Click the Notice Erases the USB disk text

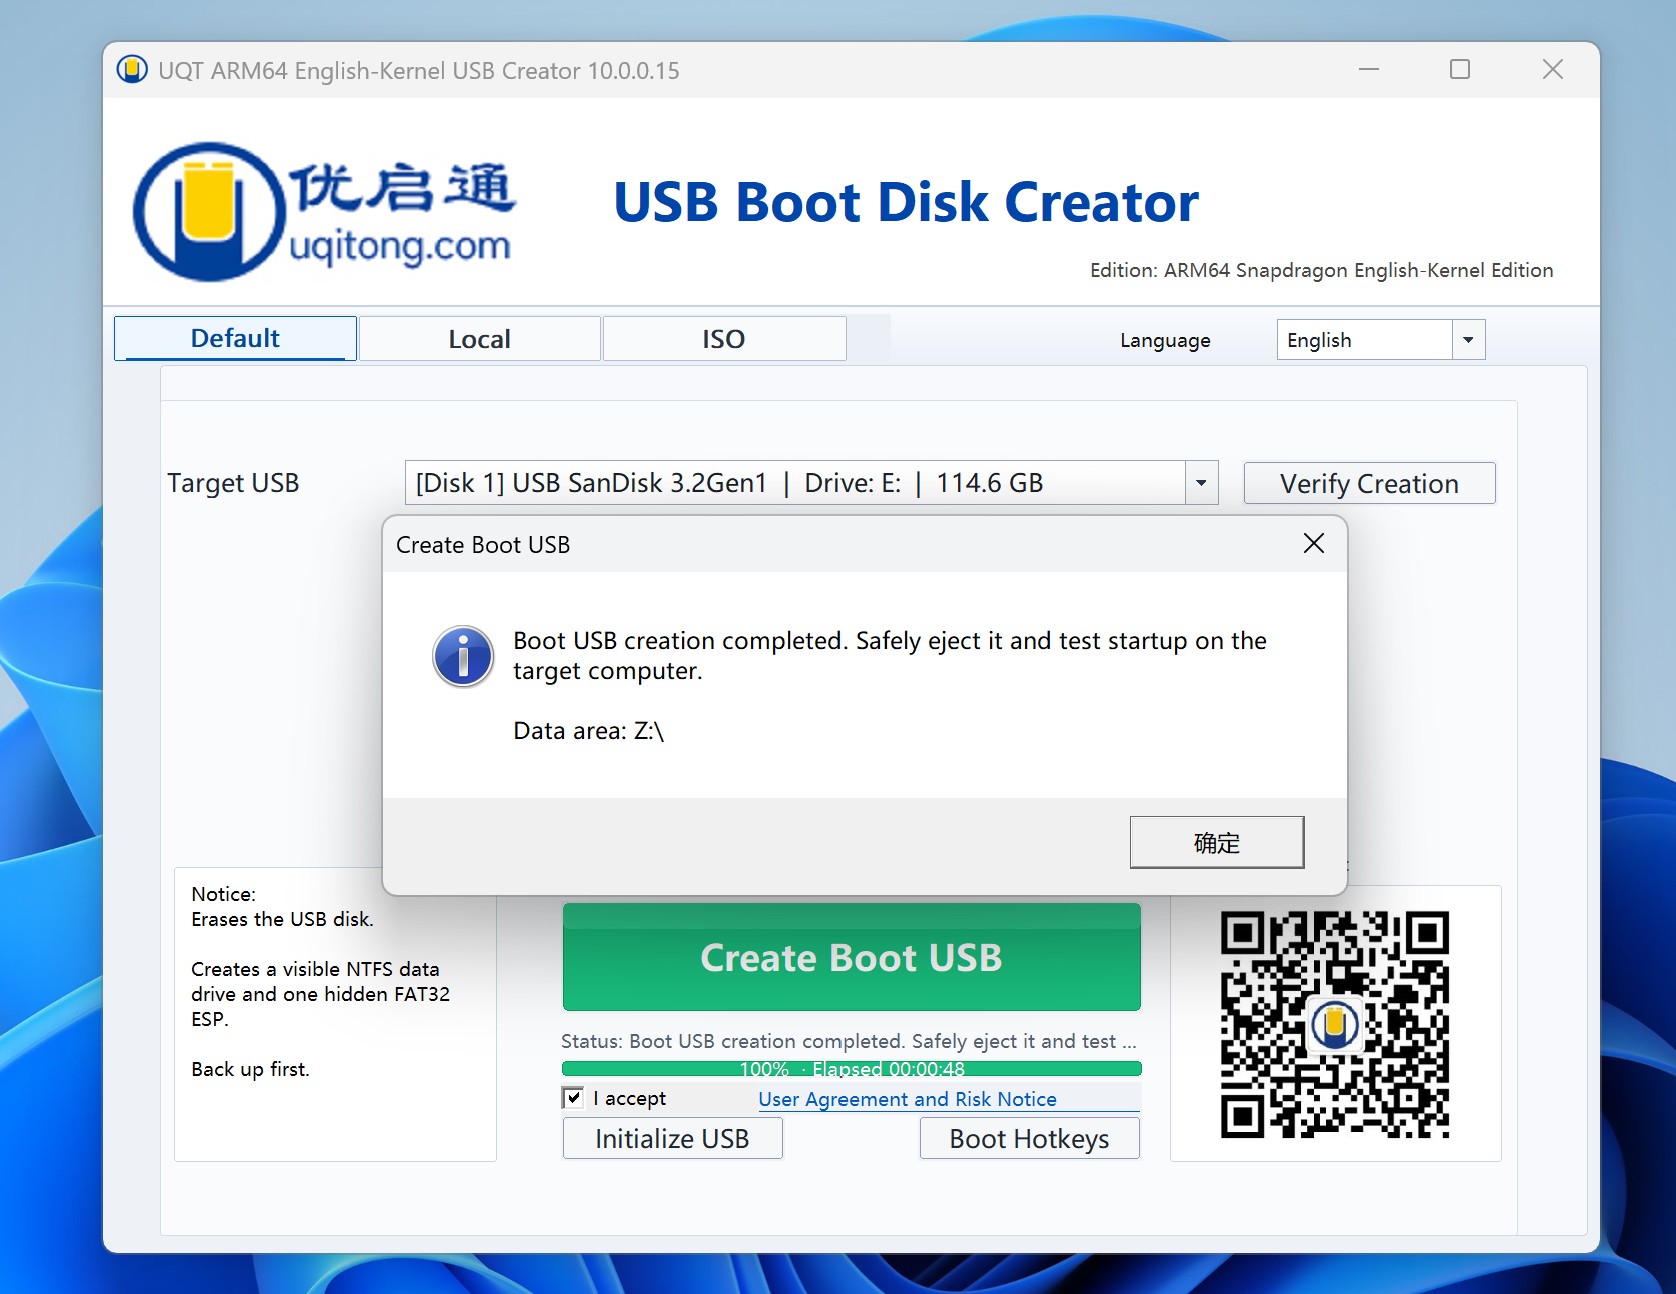click(282, 907)
